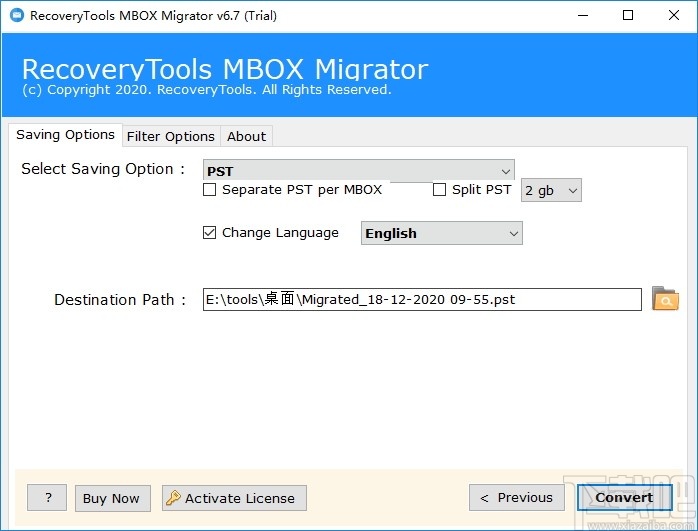Click the RecoveryTools app icon in title bar
This screenshot has height=531, width=698.
click(x=16, y=16)
